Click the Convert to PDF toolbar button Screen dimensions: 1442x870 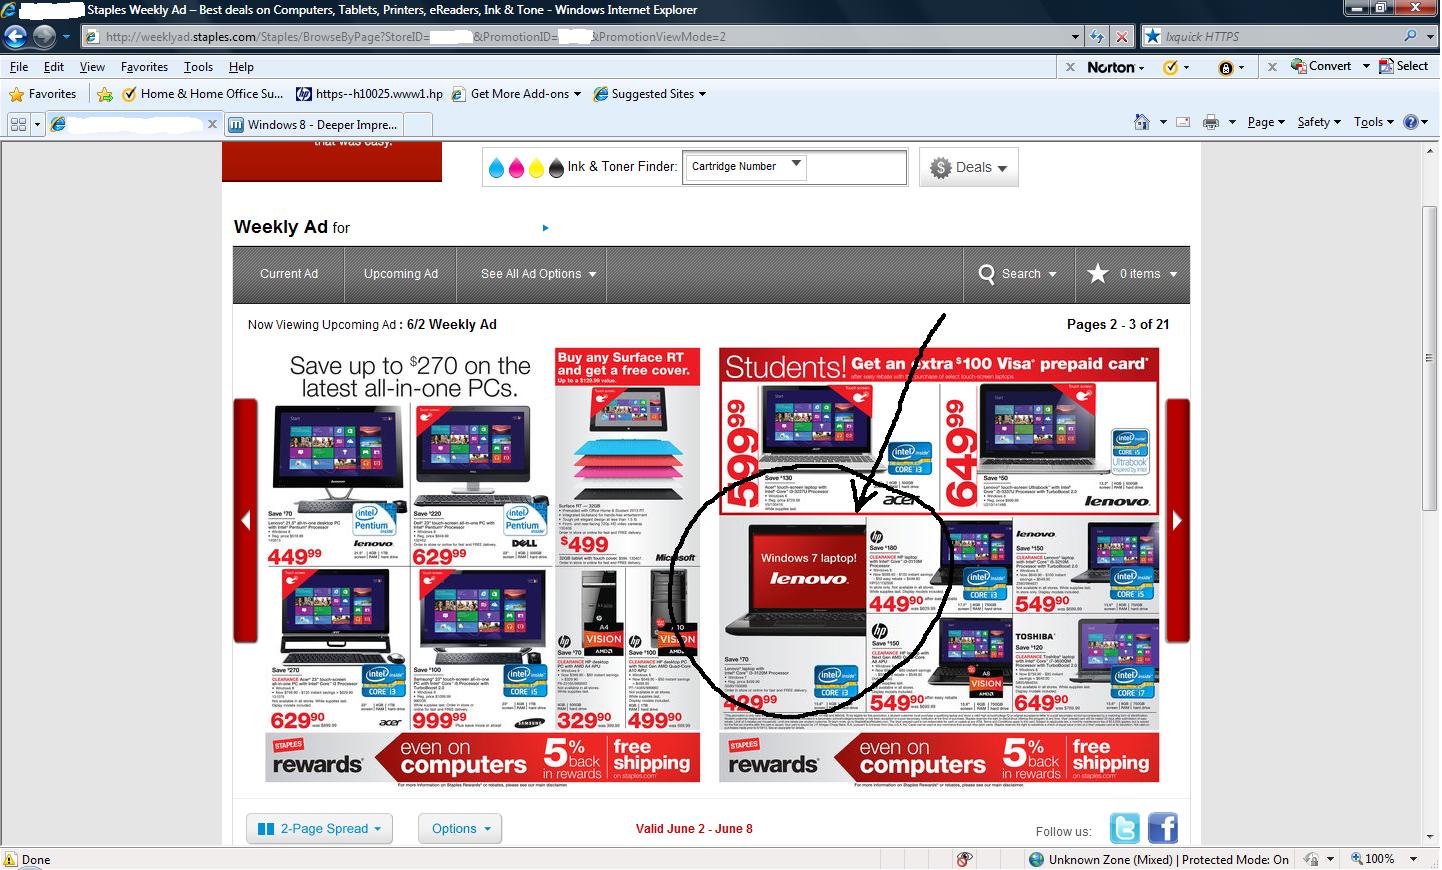1321,66
